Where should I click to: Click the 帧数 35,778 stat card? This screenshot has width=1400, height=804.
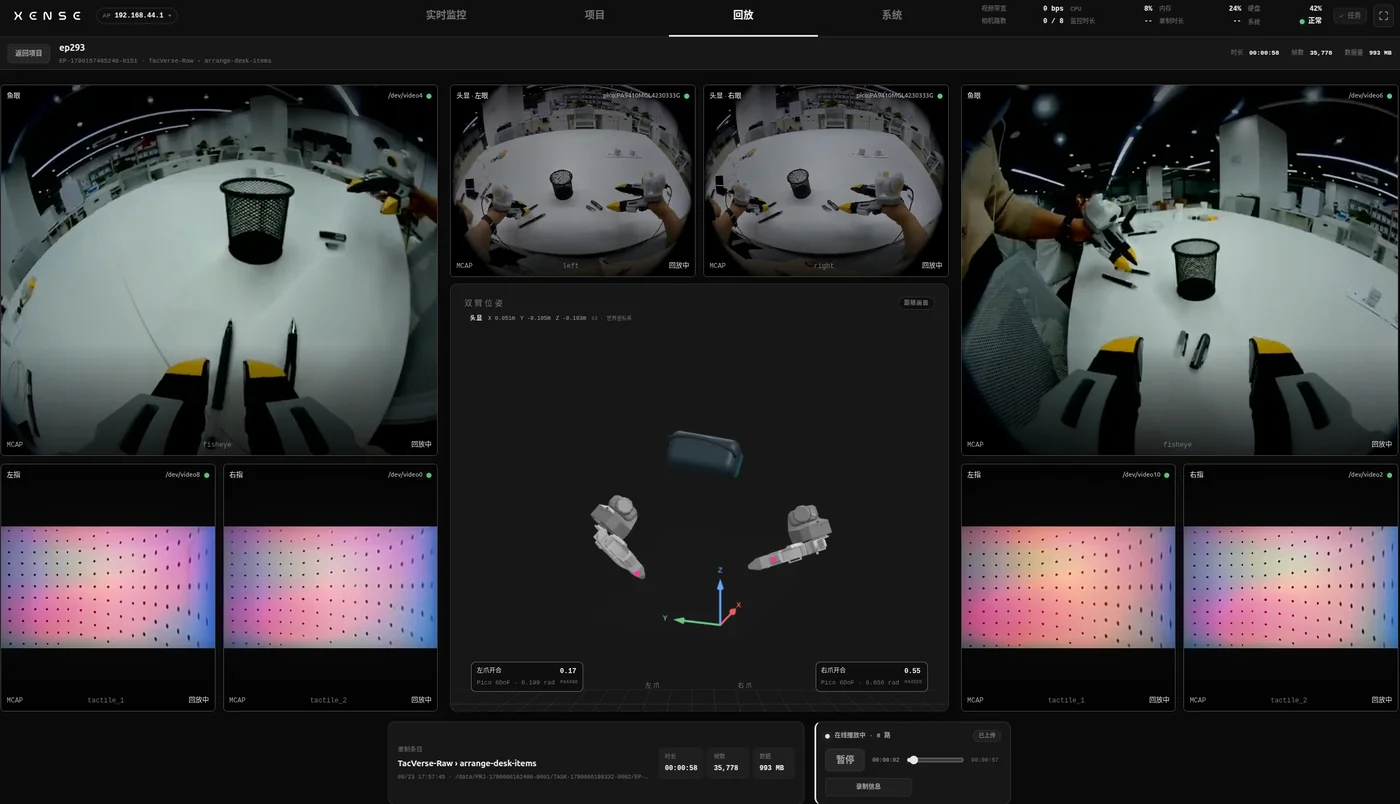[726, 763]
